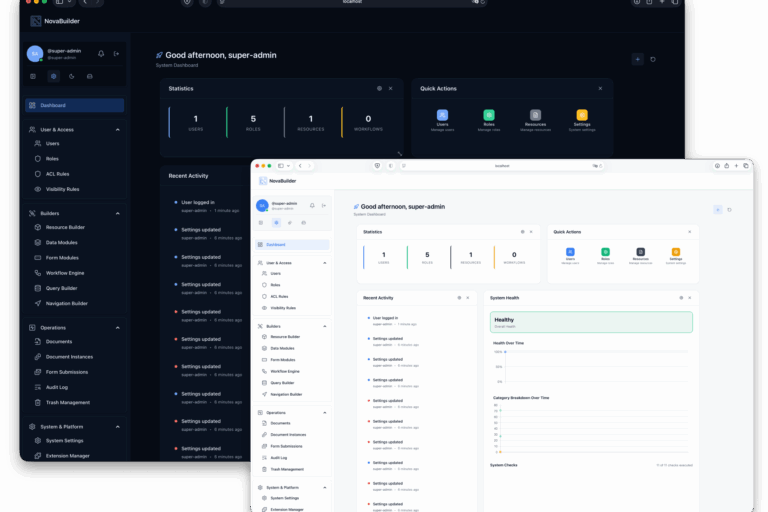Open Safari sidebar dropdown chevron in light window

click(x=288, y=166)
